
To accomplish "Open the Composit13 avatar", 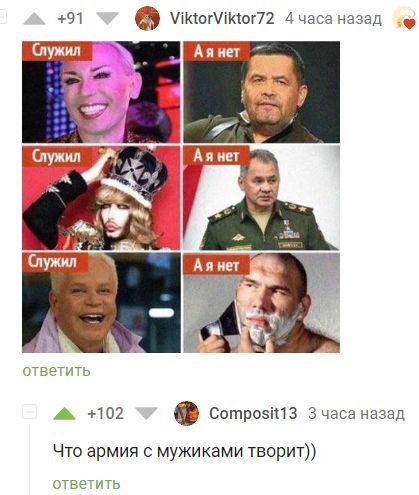I will (186, 413).
